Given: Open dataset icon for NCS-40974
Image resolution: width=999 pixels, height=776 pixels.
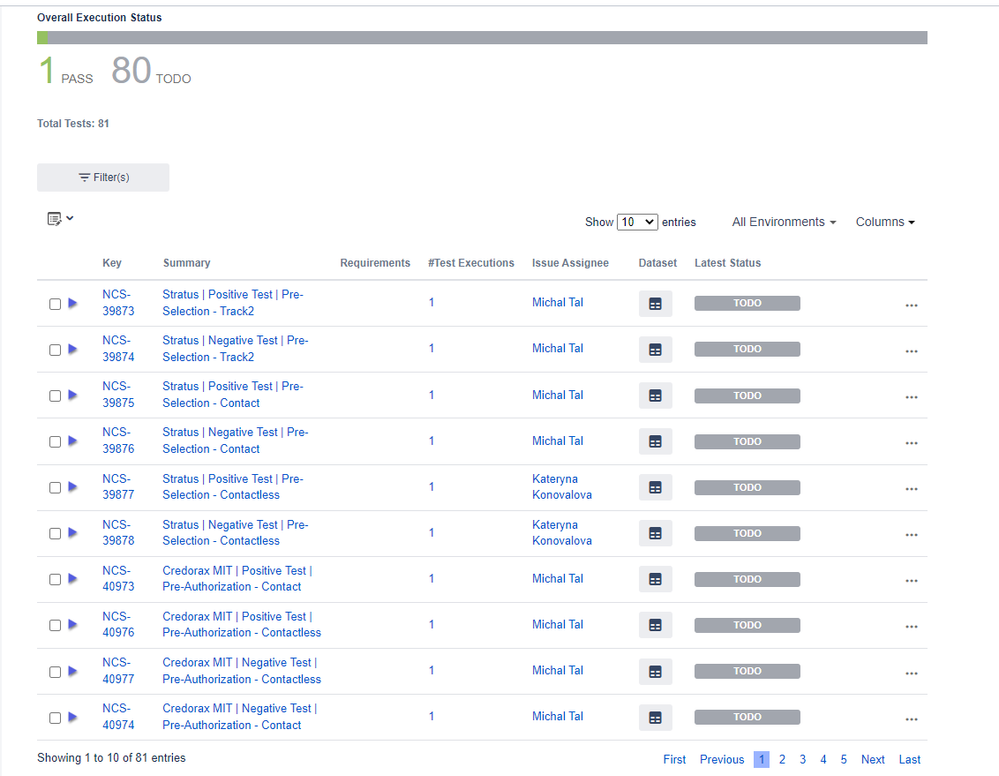Looking at the screenshot, I should click(x=655, y=717).
